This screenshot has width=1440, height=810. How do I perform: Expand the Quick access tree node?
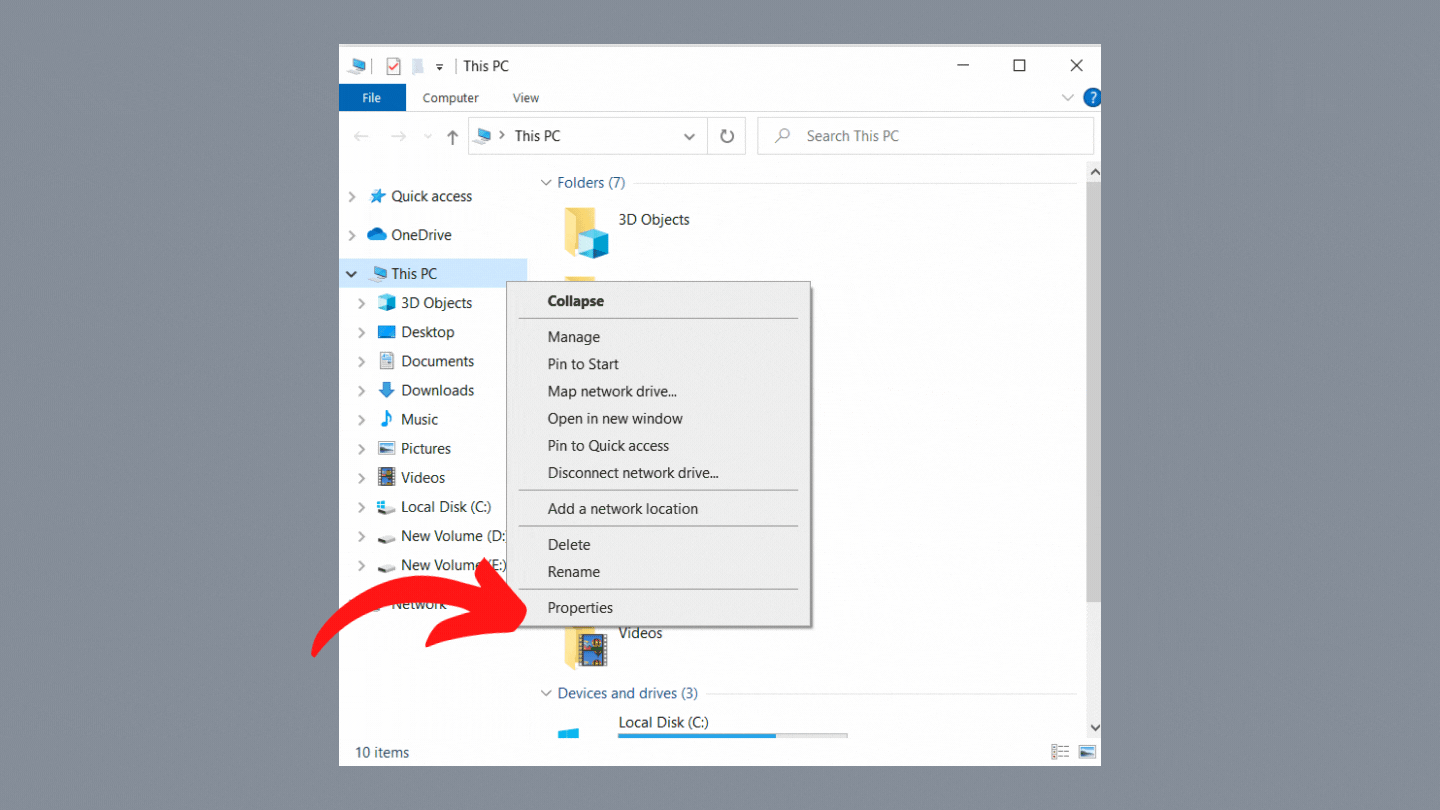pyautogui.click(x=352, y=197)
